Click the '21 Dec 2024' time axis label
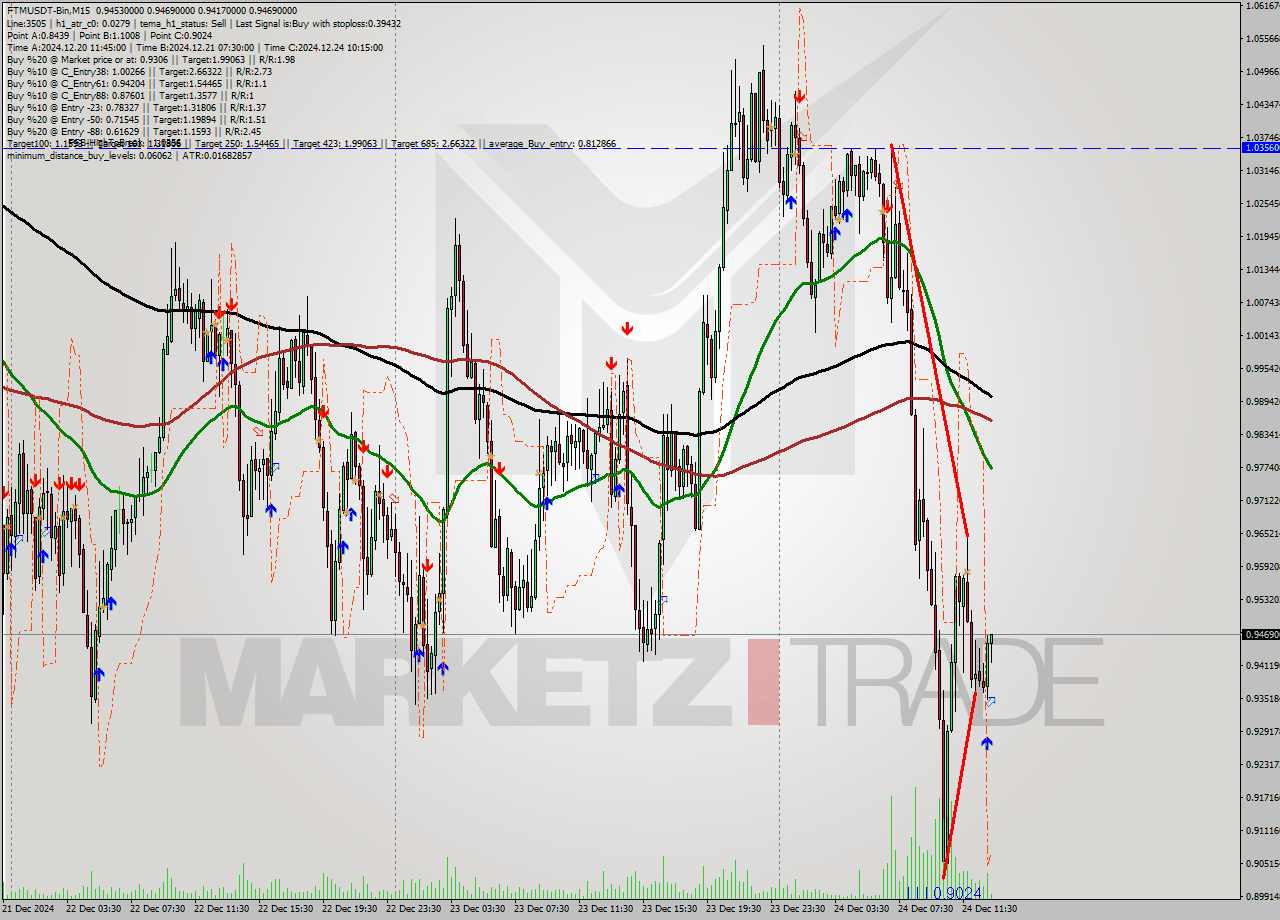 tap(28, 908)
